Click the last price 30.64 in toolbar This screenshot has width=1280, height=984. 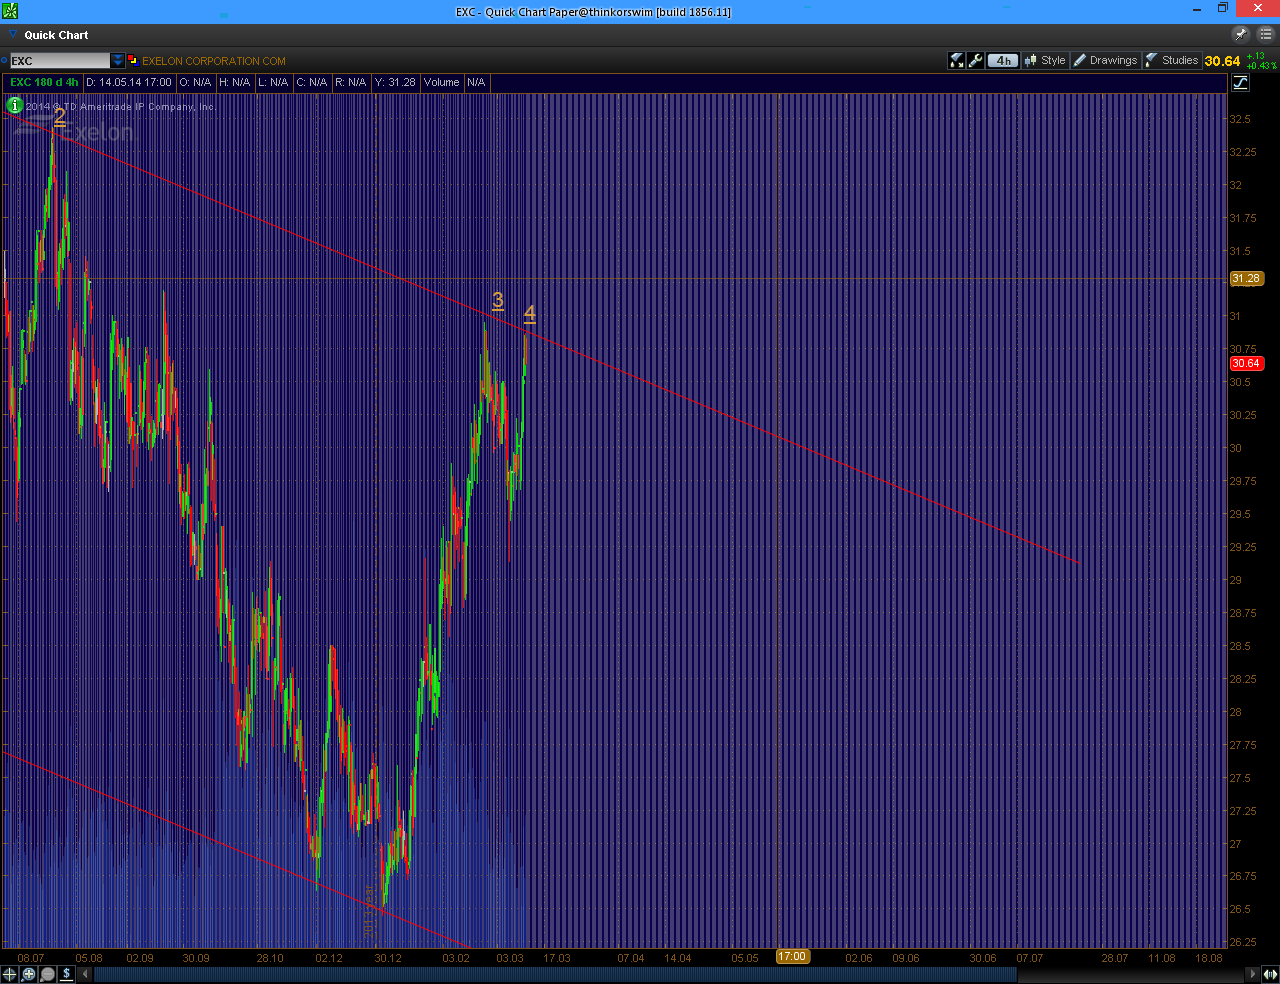click(x=1222, y=61)
